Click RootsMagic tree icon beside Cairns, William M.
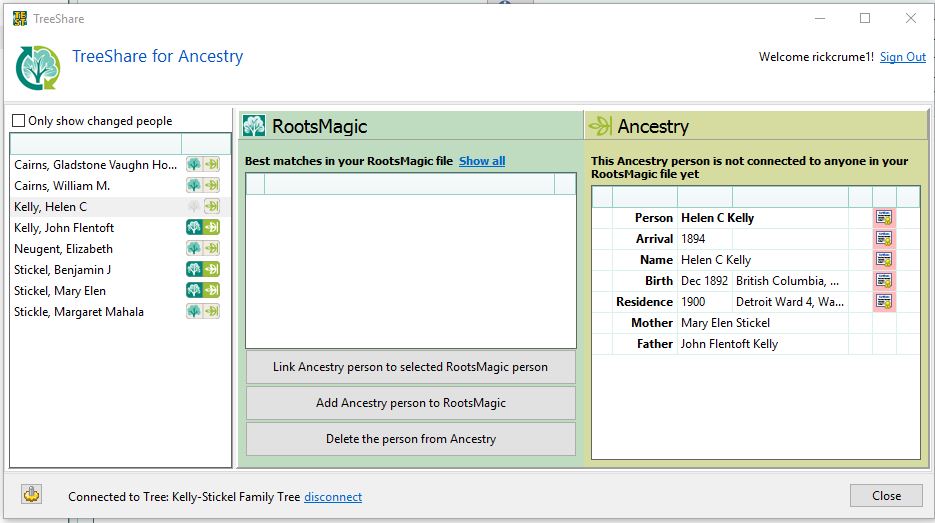Viewport: 935px width, 523px height. [x=194, y=185]
